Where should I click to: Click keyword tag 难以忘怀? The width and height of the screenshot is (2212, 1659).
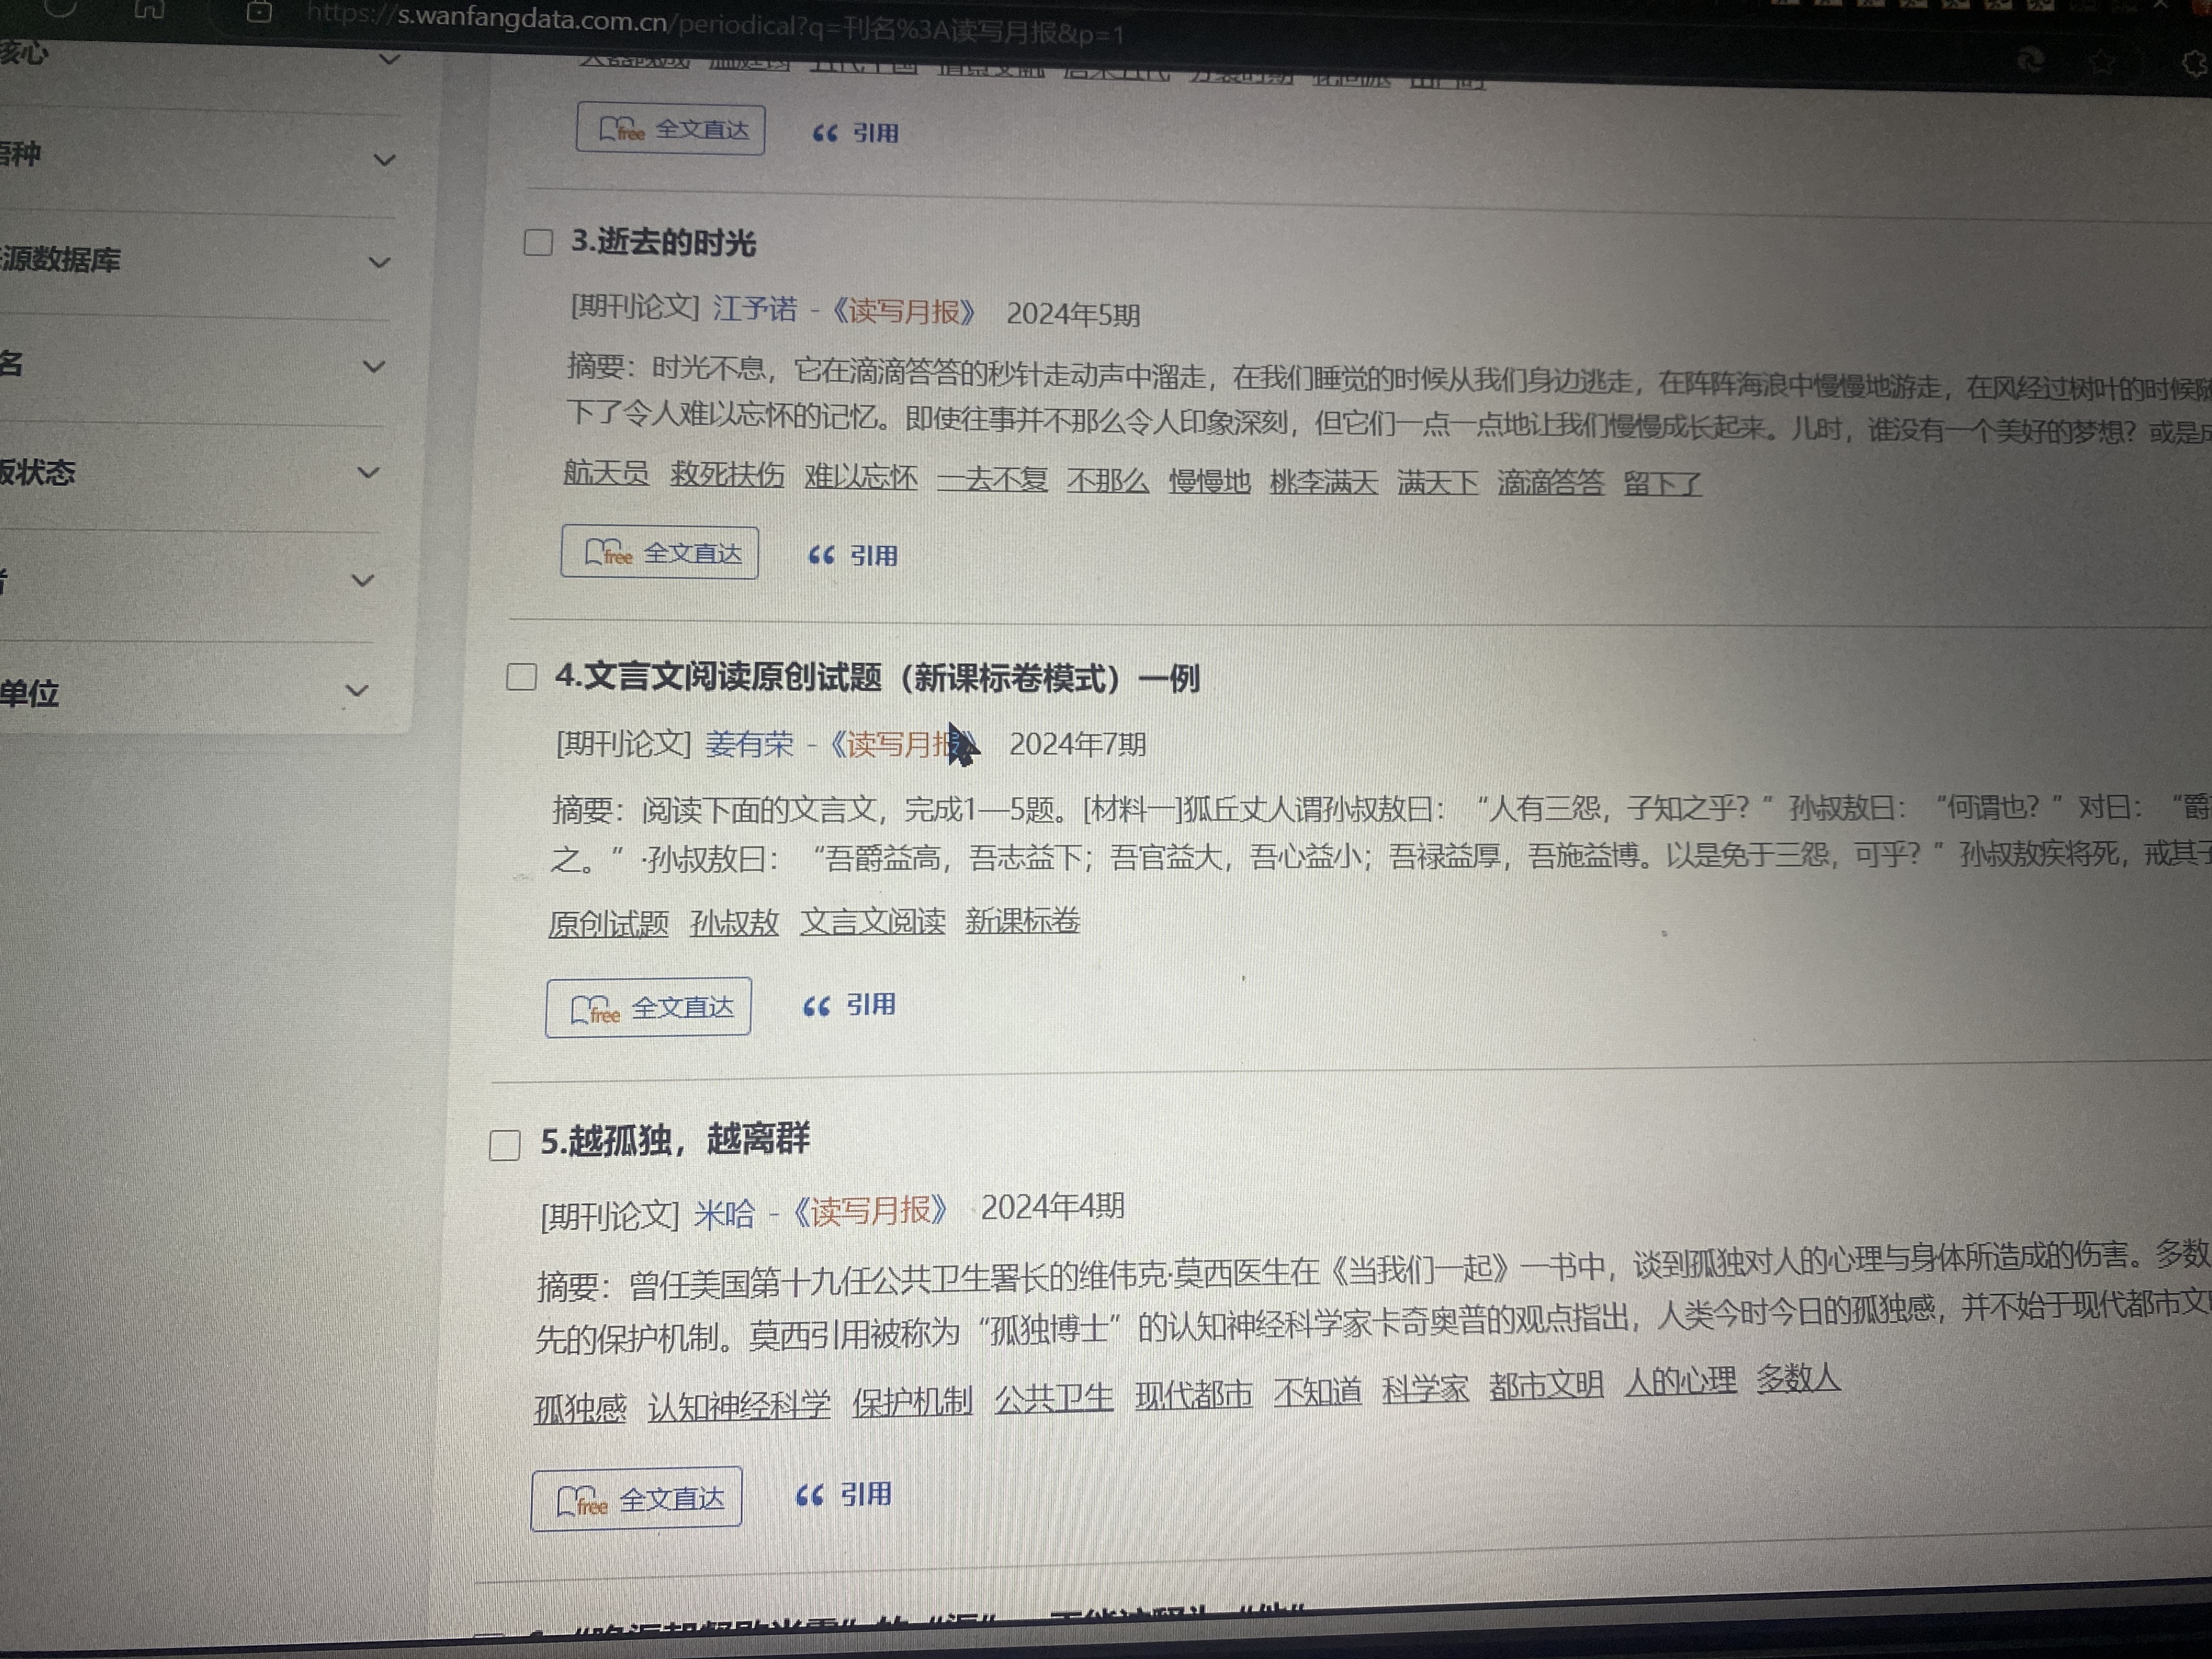pos(861,477)
